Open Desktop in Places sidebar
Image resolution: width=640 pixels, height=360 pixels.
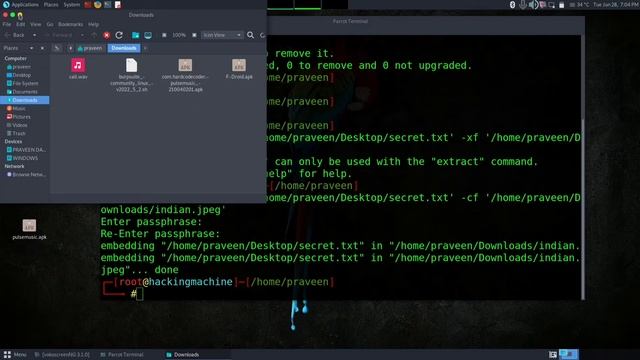tap(24, 75)
